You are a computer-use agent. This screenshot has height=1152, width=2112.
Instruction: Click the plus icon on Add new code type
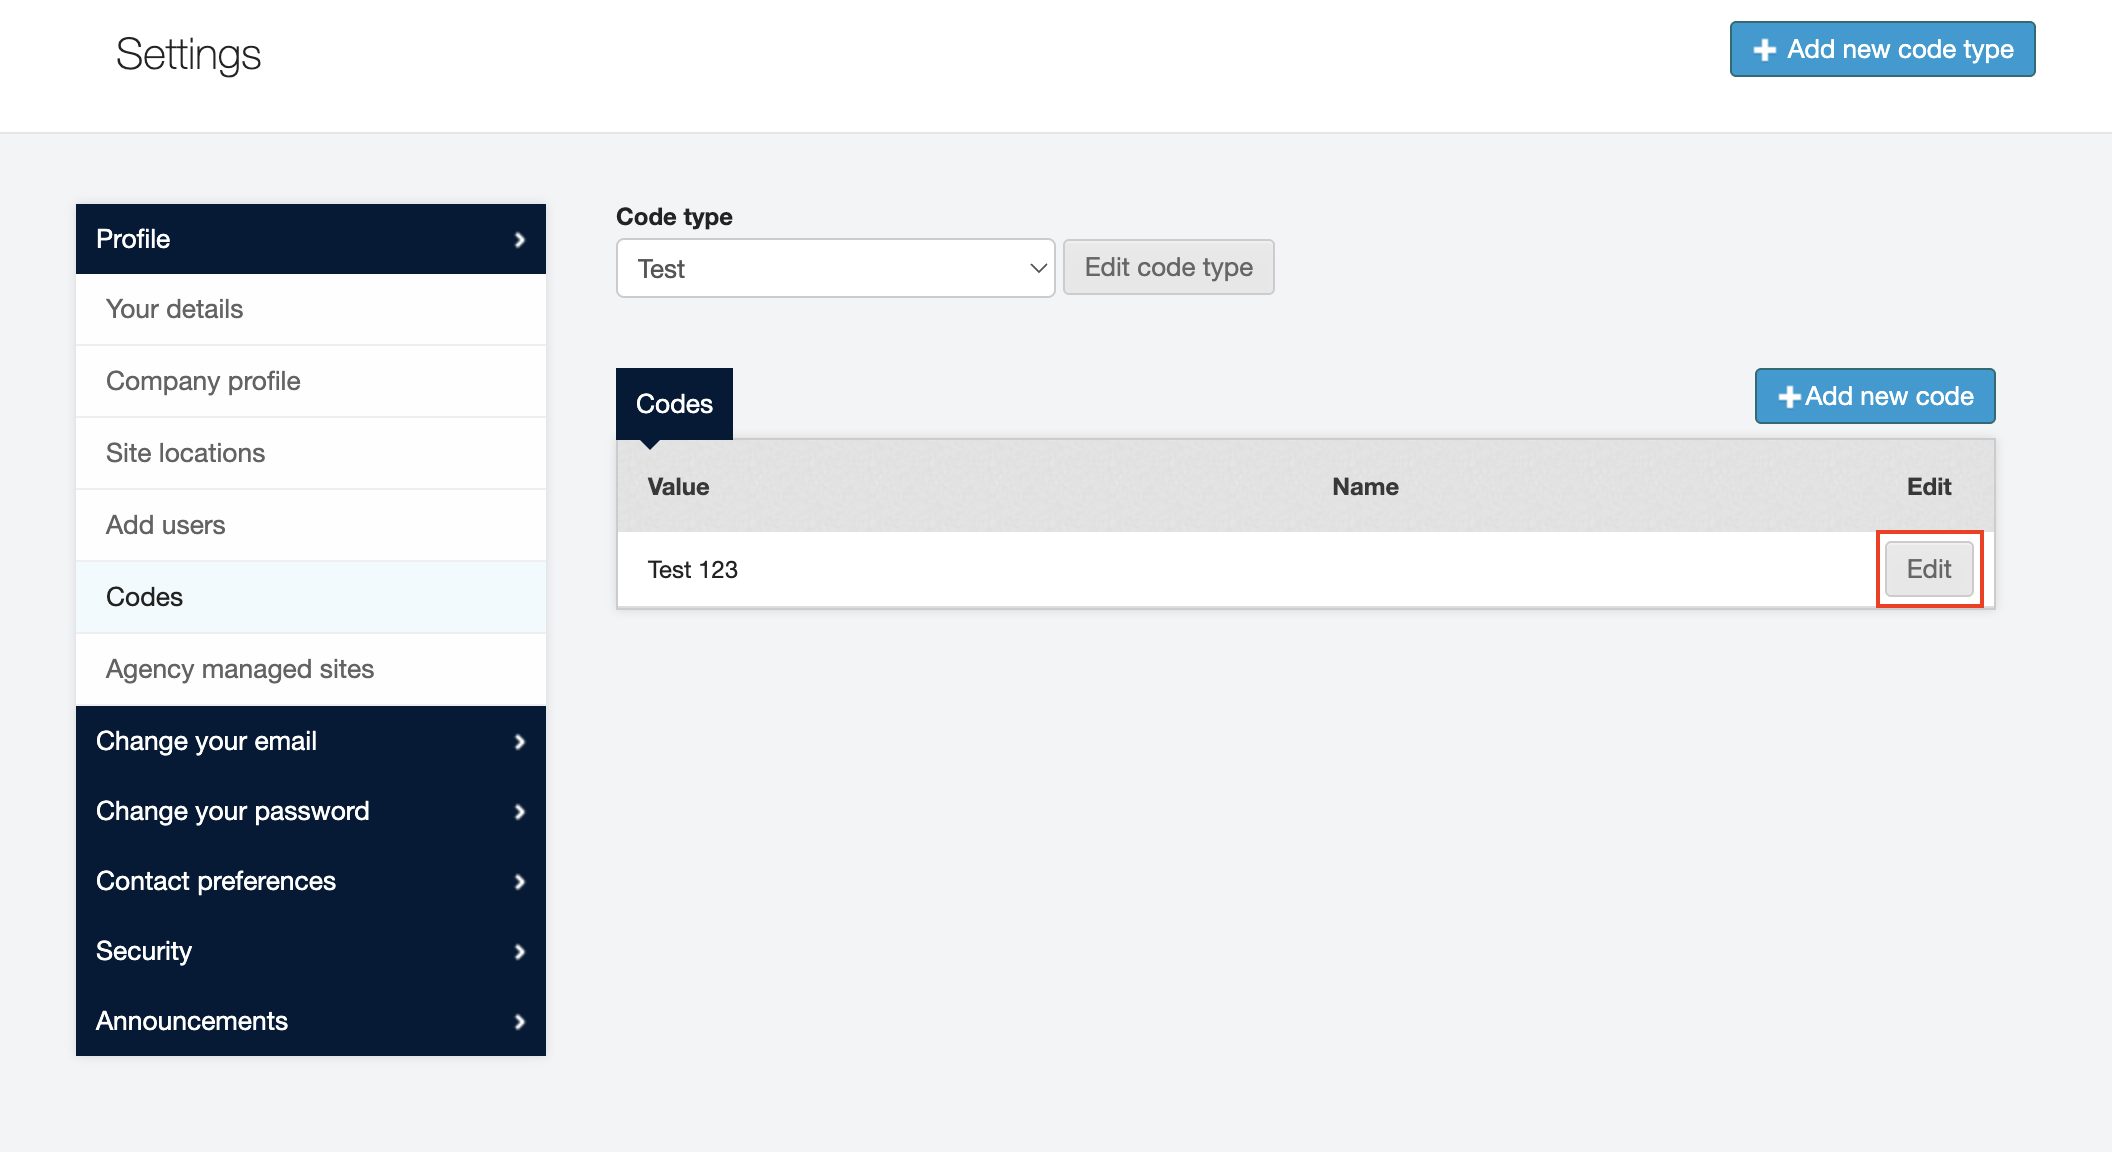[x=1764, y=50]
